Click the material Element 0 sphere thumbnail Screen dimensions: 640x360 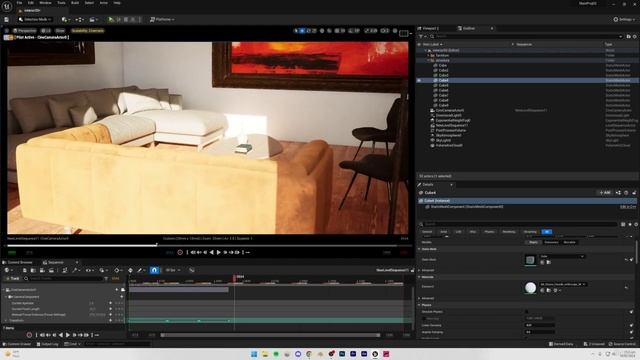[530, 288]
